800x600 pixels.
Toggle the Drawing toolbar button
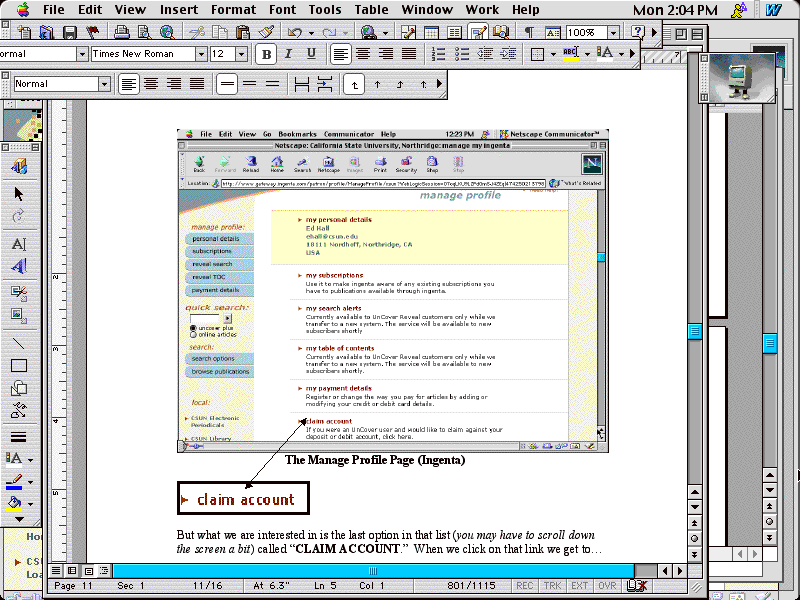pyautogui.click(x=478, y=33)
